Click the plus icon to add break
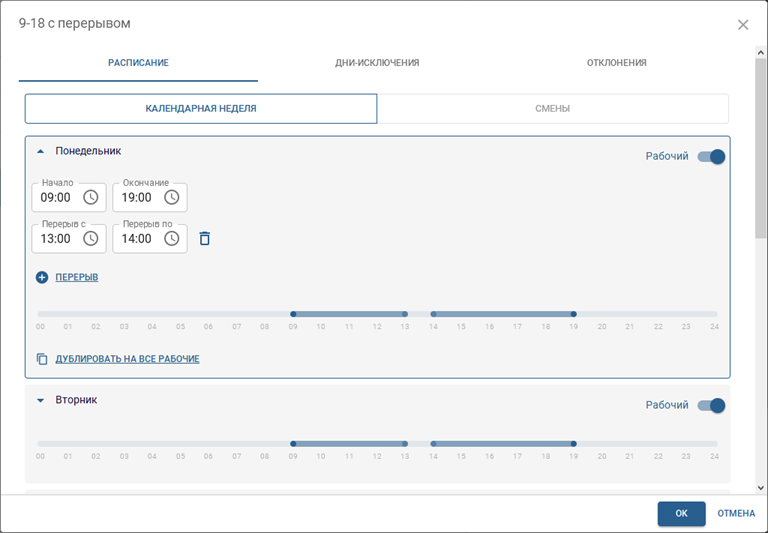 (42, 277)
